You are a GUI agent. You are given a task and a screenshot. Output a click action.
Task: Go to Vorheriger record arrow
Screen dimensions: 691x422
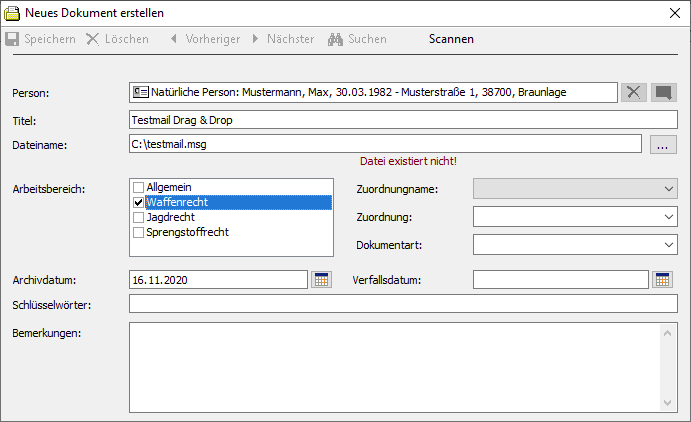[x=174, y=39]
